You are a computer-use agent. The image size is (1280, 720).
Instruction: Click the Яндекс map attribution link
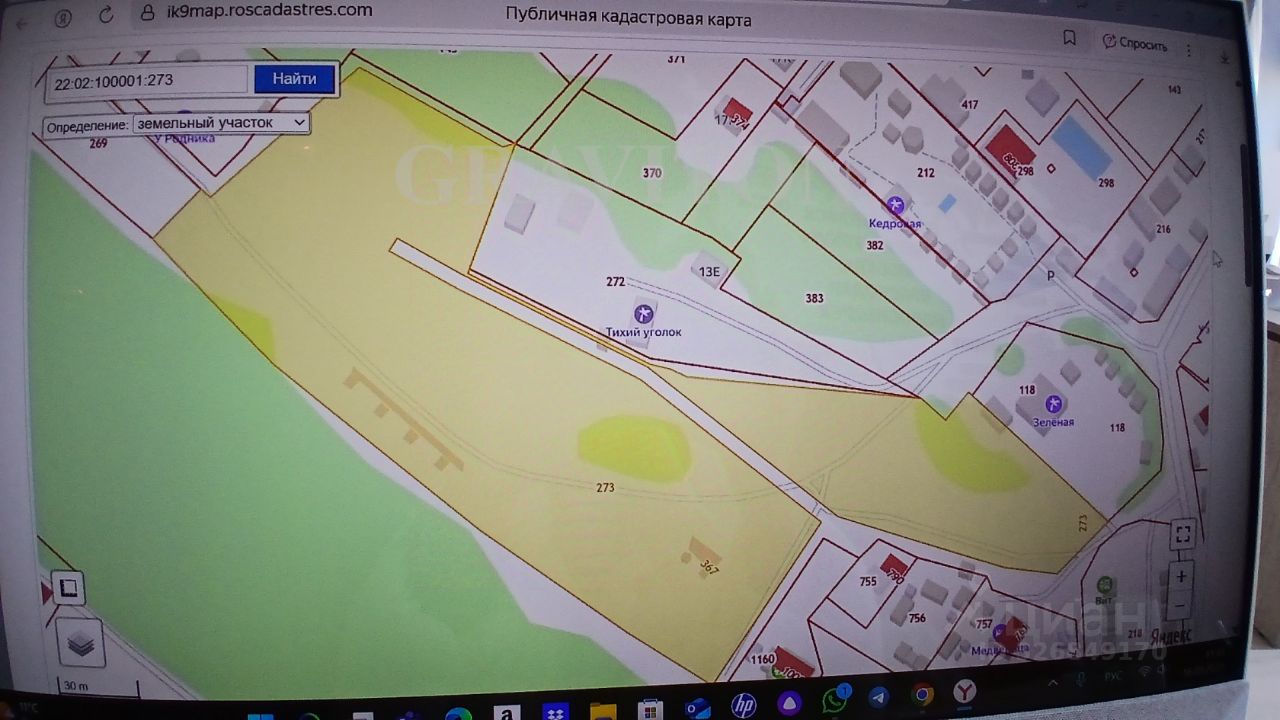tap(1172, 634)
